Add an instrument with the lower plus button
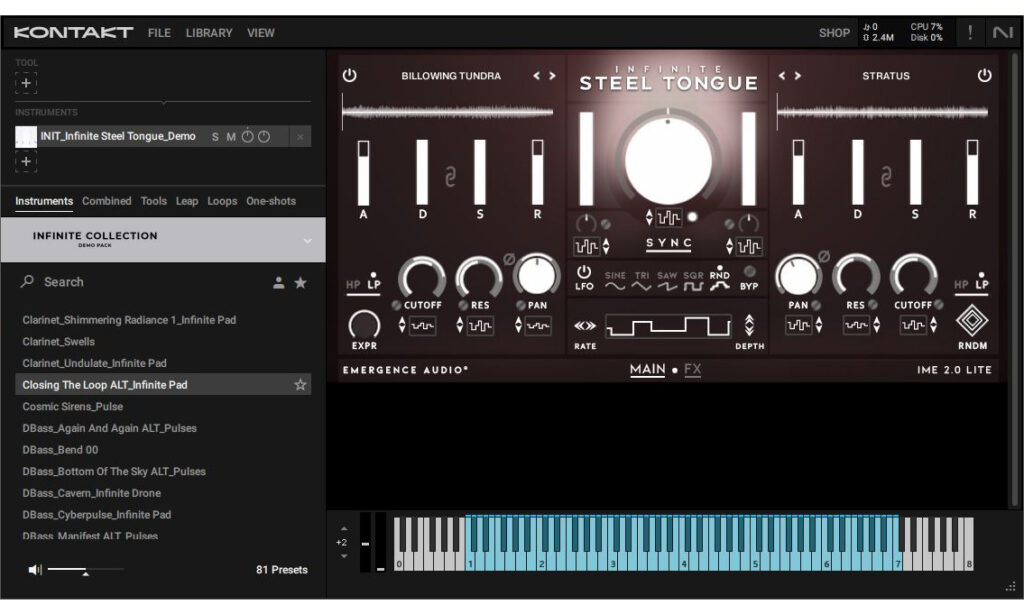1024x614 pixels. [x=26, y=161]
